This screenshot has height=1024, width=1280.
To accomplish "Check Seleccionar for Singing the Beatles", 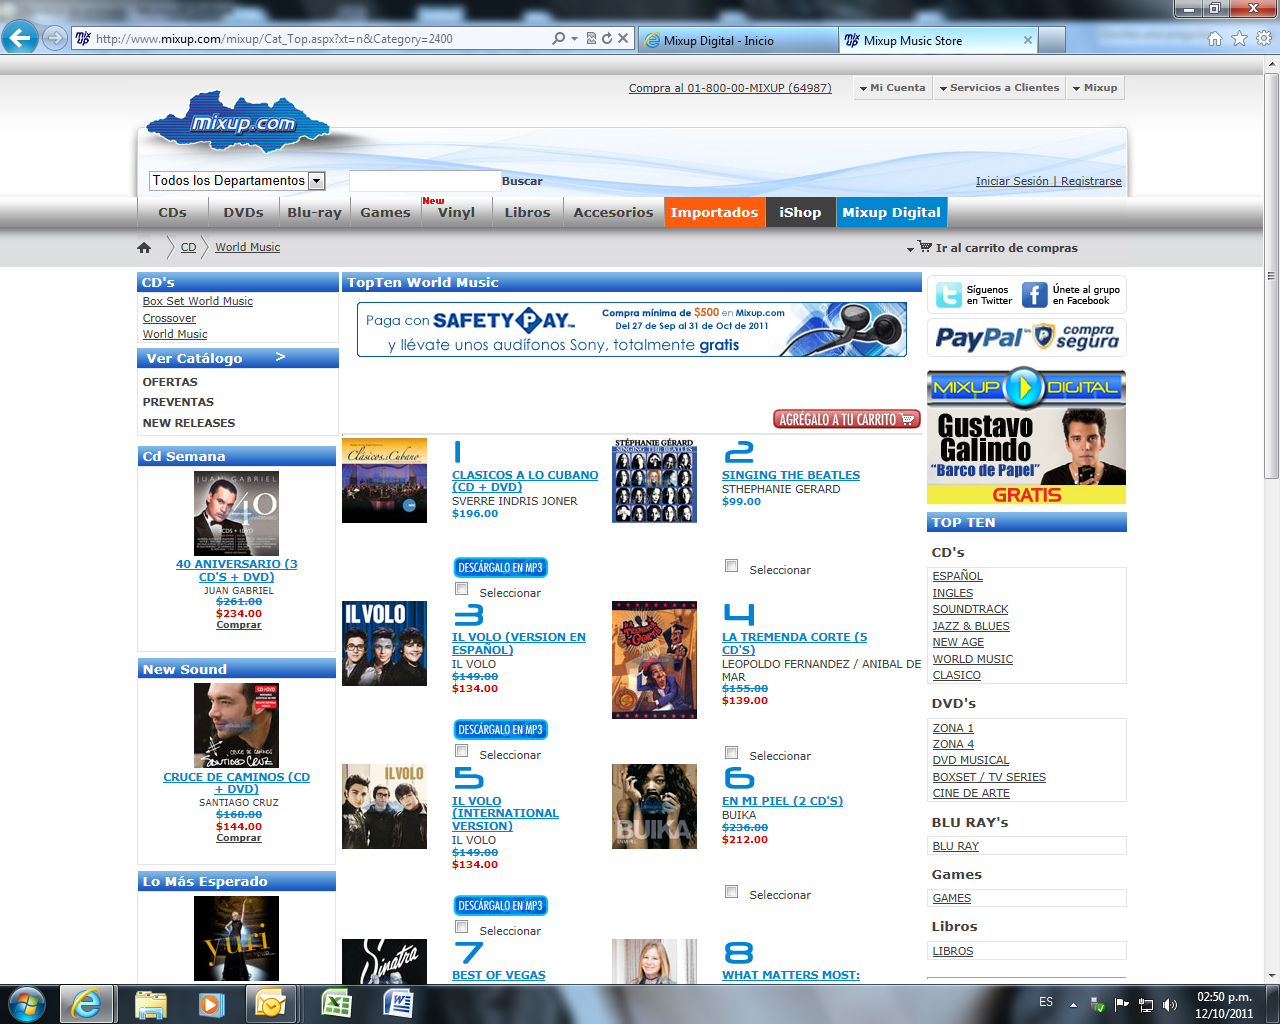I will 731,566.
